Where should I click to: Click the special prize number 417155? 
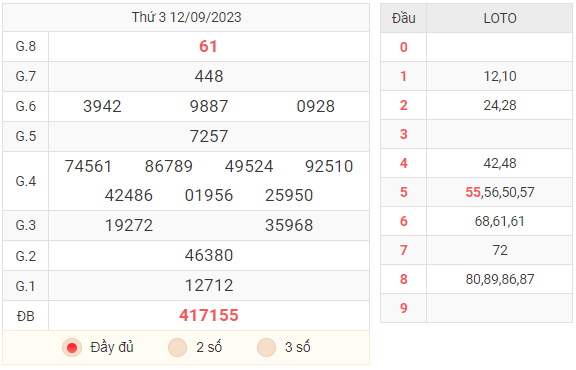click(209, 316)
